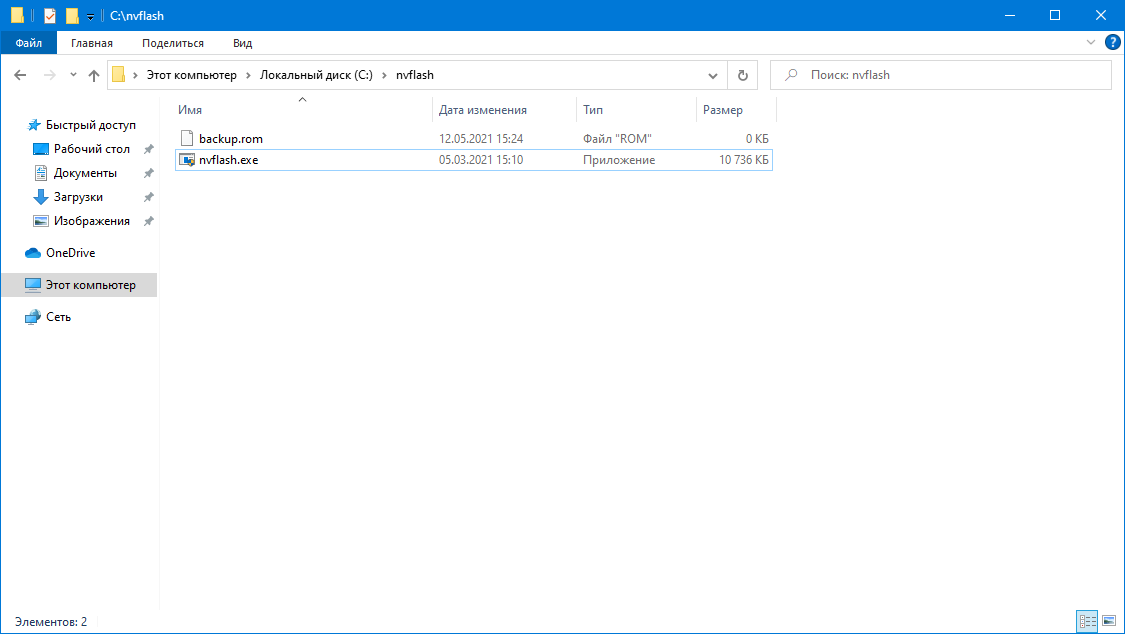
Task: Click the folder icon in address bar
Action: [x=118, y=75]
